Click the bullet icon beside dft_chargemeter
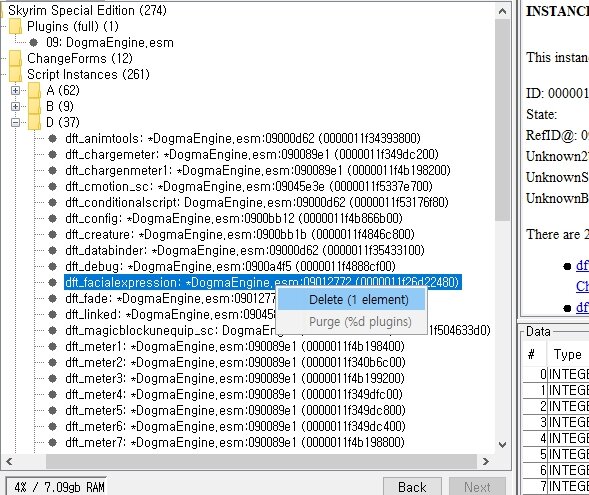Image resolution: width=589 pixels, height=495 pixels. [x=53, y=154]
